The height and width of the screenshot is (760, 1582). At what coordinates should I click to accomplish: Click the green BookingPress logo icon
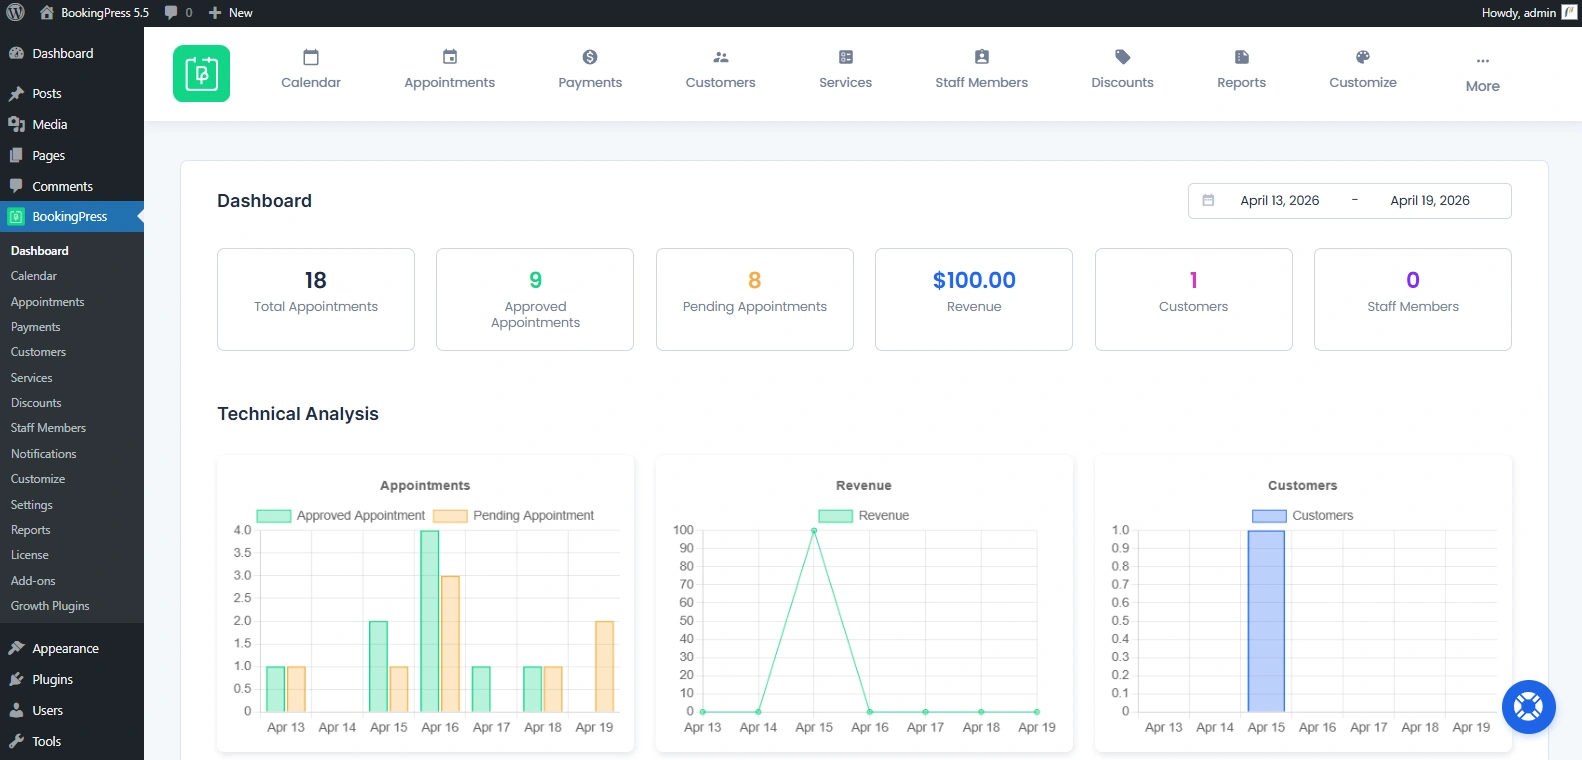click(x=201, y=73)
